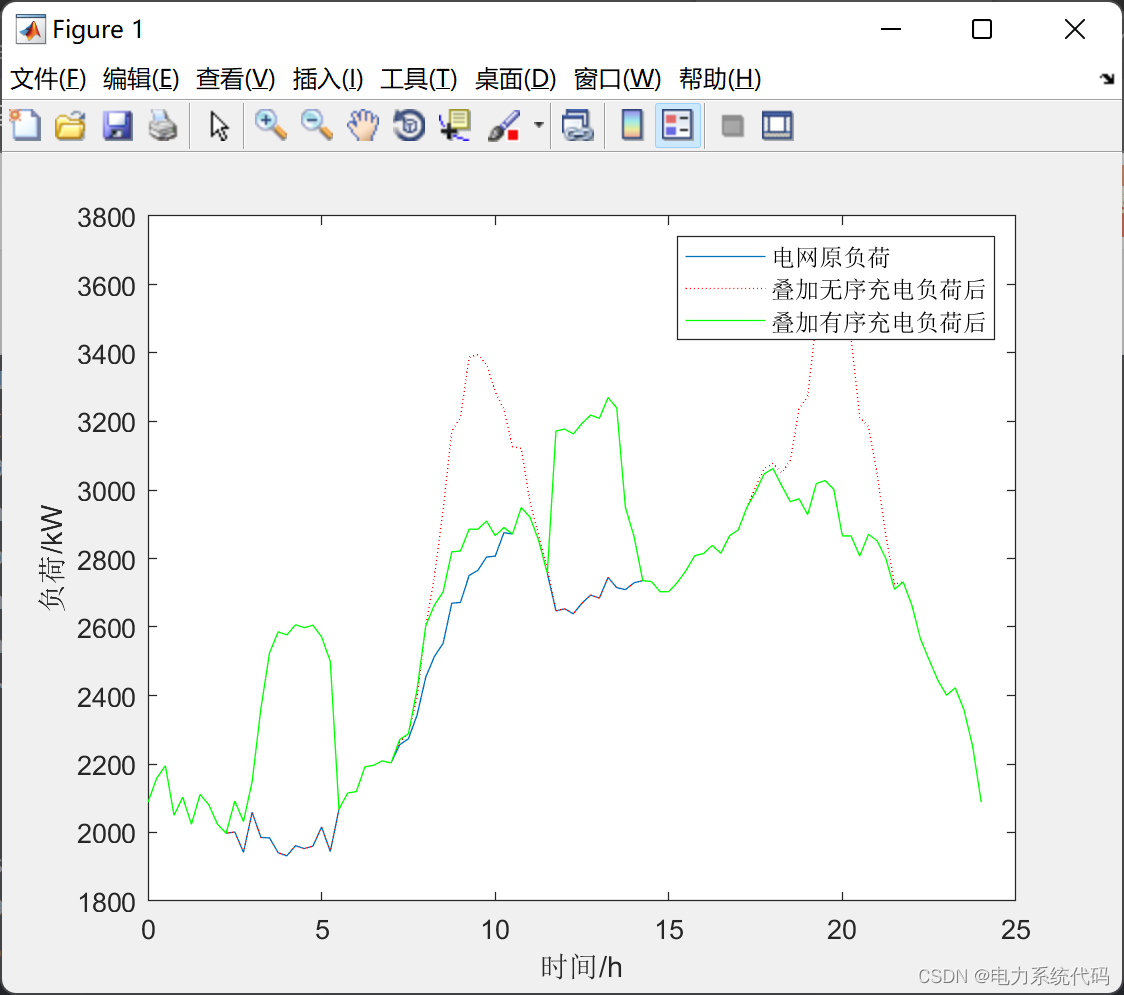Screen dimensions: 1124x995
Task: Click the MATLAB logo in title bar
Action: coord(31,29)
